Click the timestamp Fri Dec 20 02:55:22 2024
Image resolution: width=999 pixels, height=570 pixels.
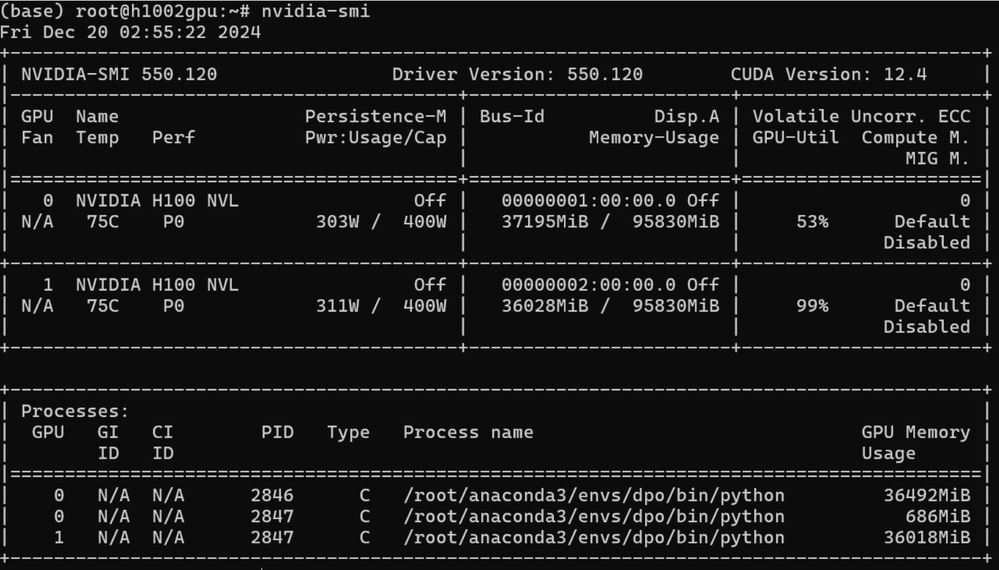[130, 32]
